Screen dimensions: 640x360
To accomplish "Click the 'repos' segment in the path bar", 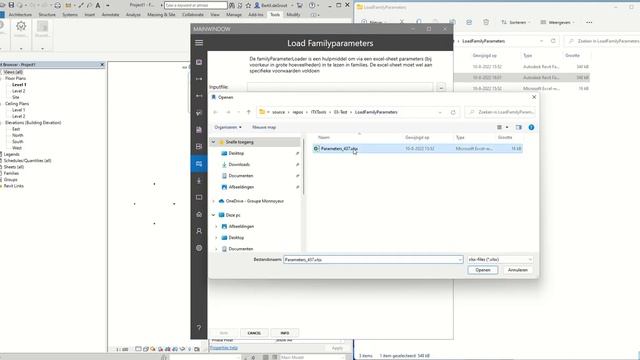I will click(298, 112).
